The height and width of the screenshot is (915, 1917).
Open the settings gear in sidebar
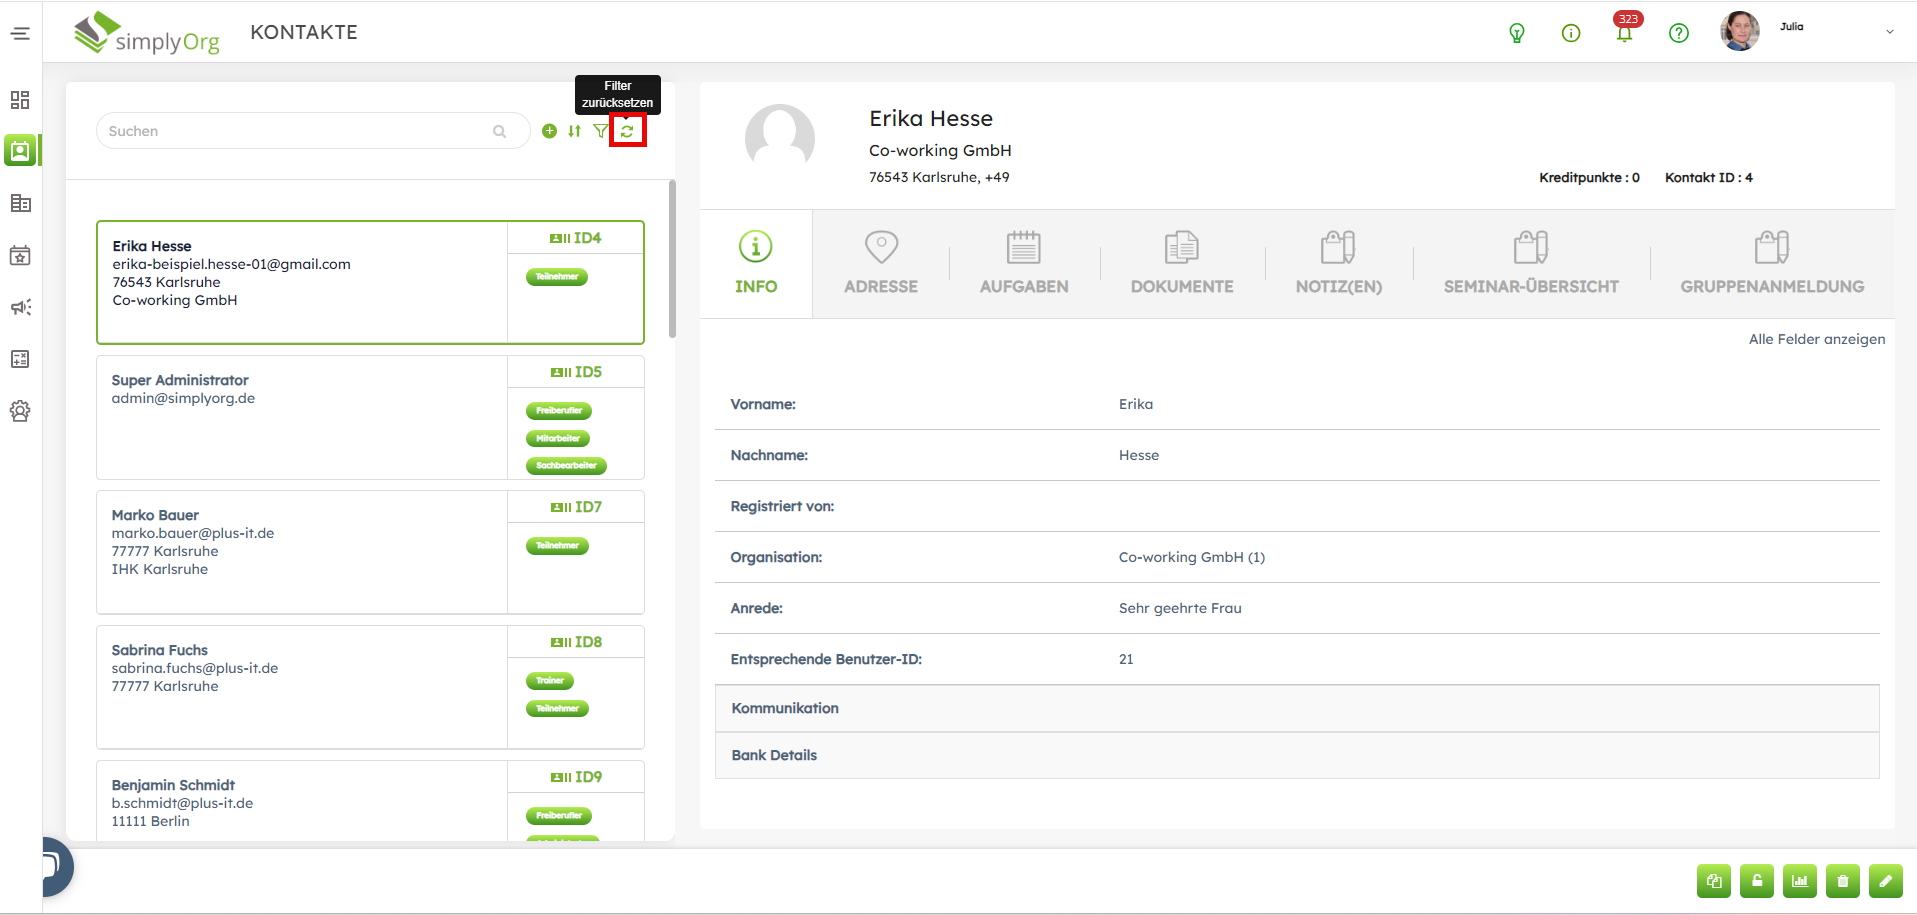pos(20,411)
